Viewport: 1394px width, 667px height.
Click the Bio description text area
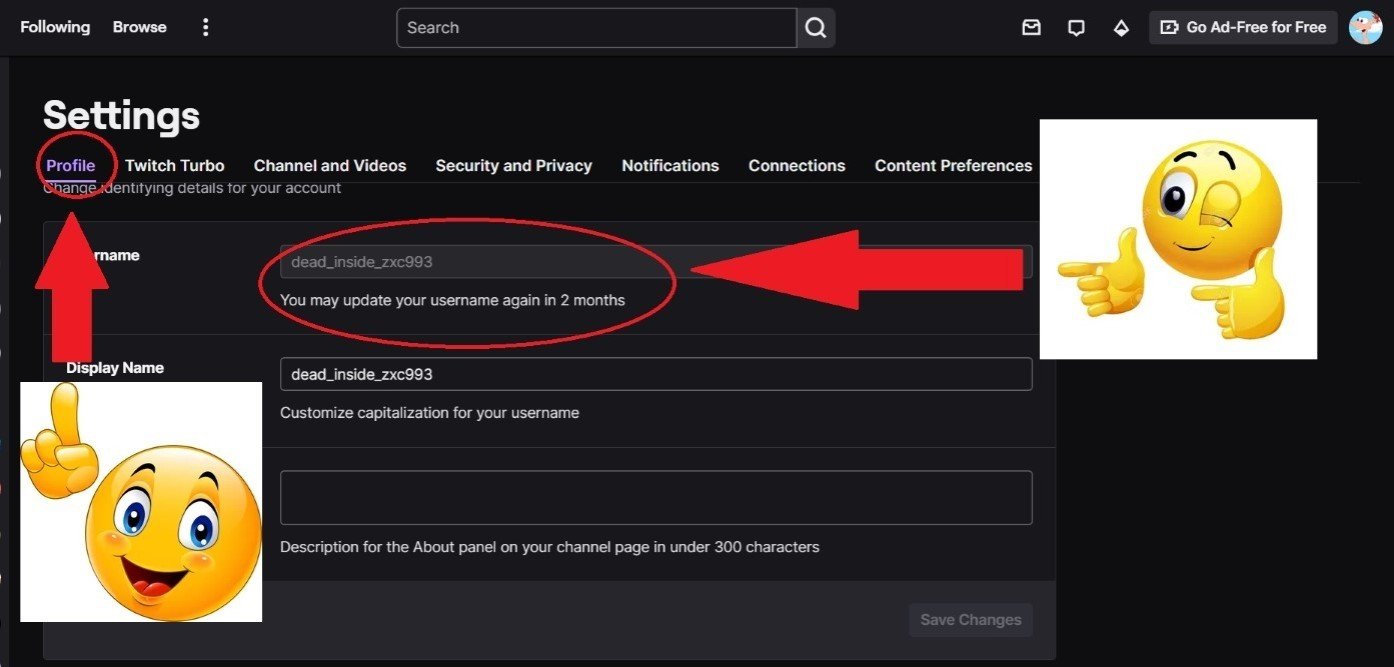click(656, 498)
